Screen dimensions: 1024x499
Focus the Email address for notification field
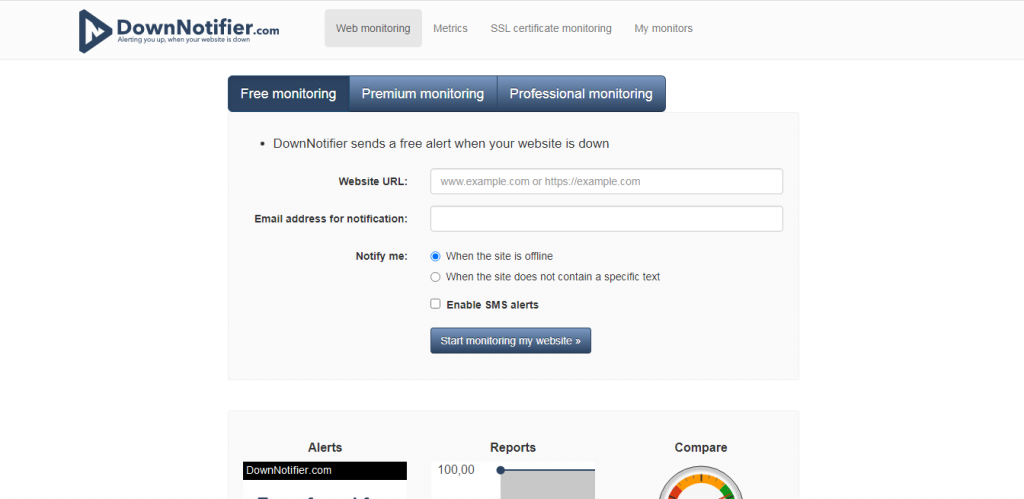point(606,219)
